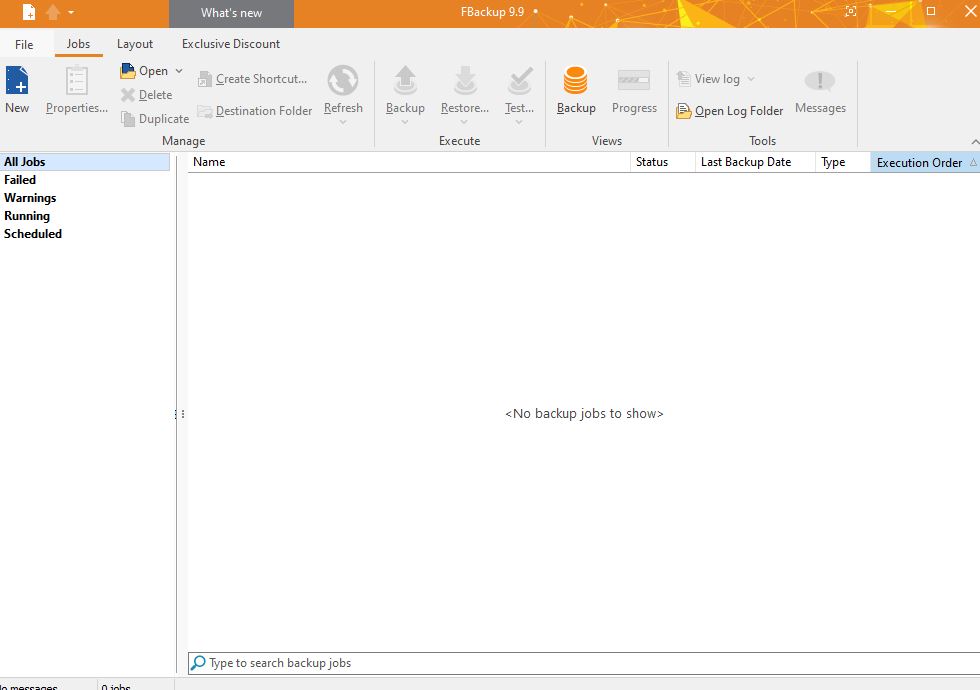Expand the Restore dropdown arrow
This screenshot has width=980, height=690.
click(x=464, y=121)
